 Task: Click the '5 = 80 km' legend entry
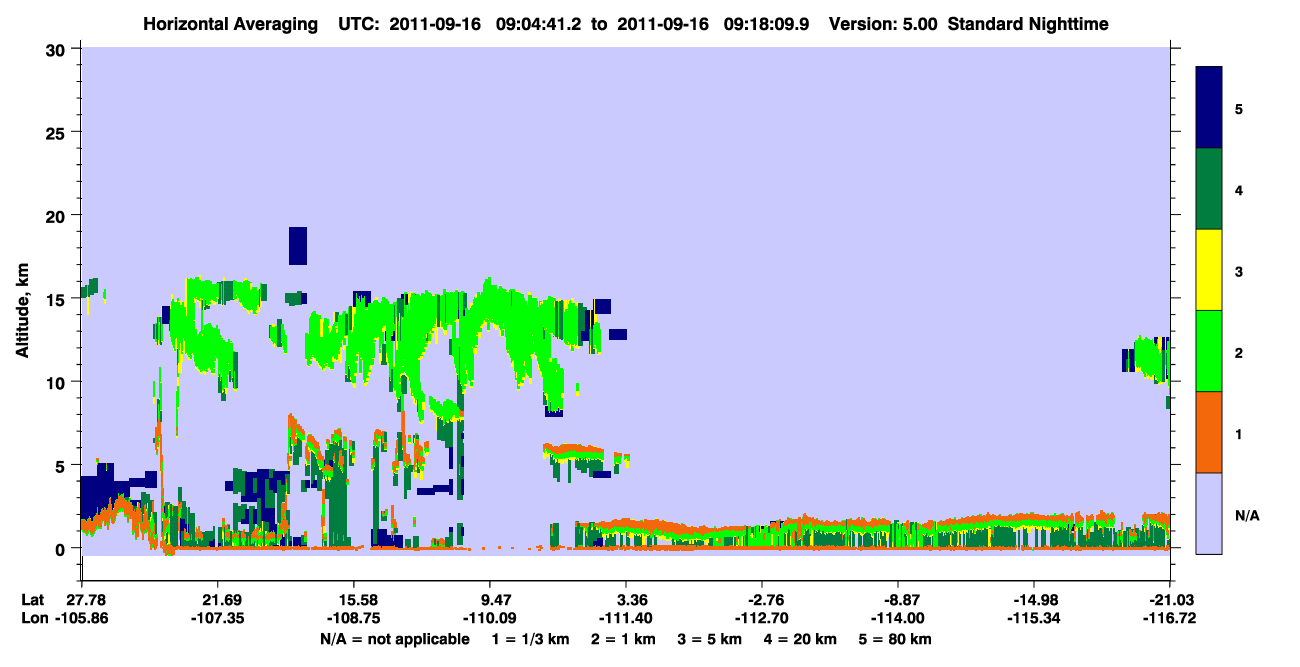coord(895,639)
